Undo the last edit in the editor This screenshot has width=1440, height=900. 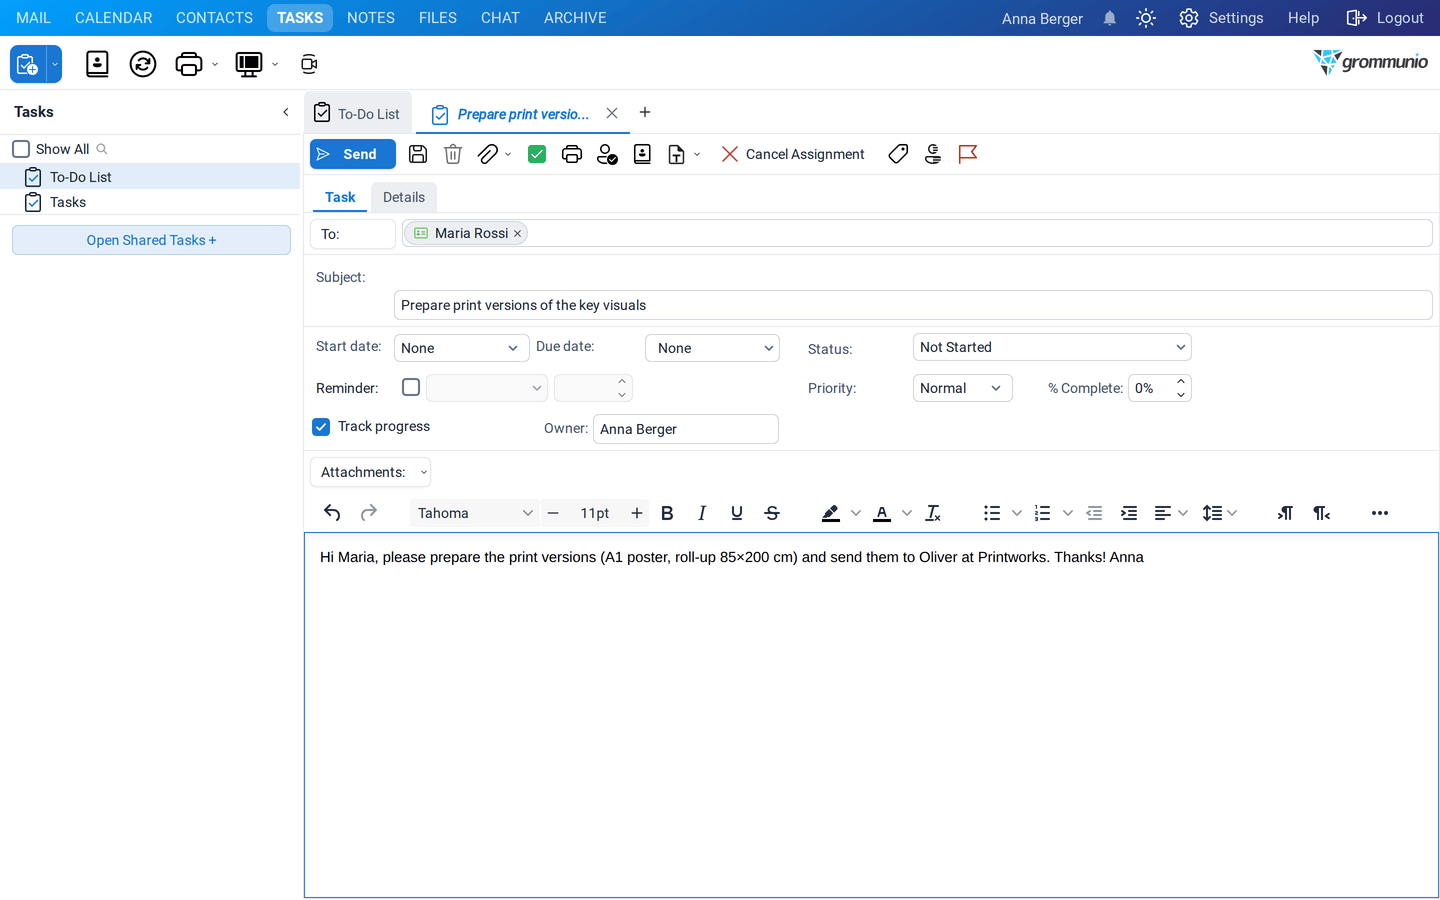point(332,513)
